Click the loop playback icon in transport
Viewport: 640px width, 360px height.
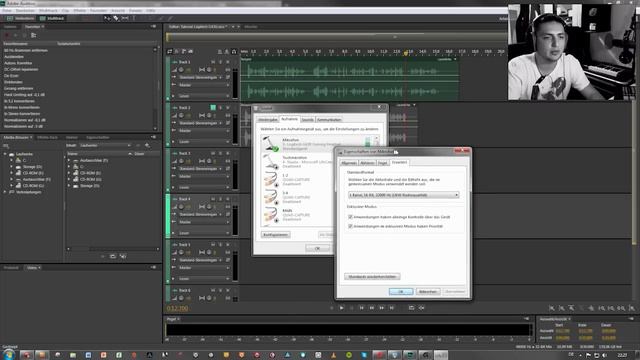pos(411,308)
